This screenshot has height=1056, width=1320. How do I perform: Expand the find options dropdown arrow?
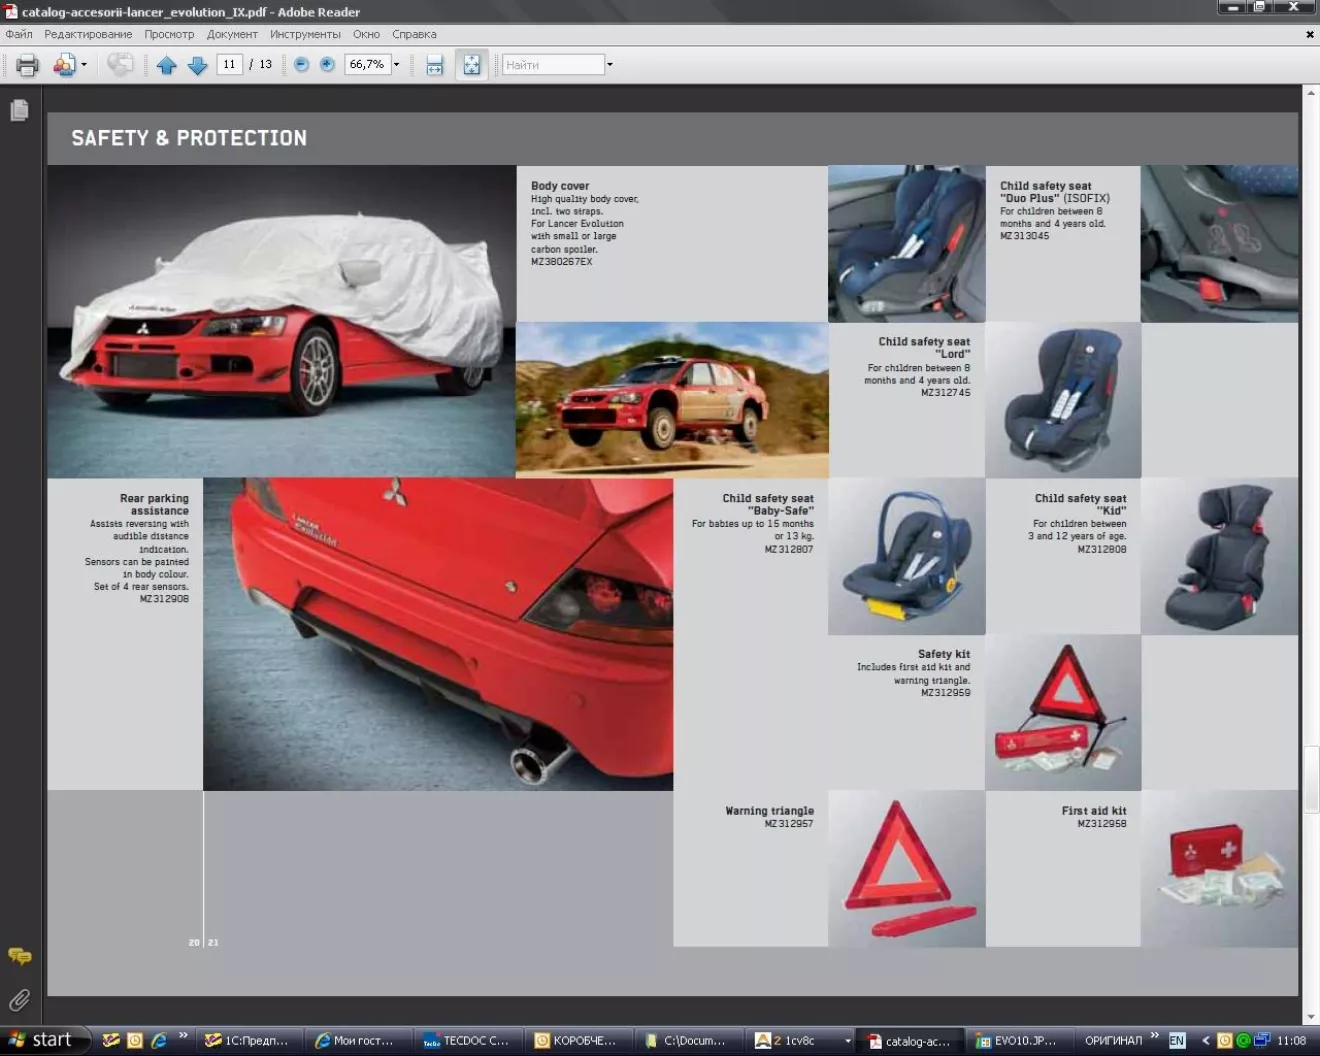click(610, 65)
